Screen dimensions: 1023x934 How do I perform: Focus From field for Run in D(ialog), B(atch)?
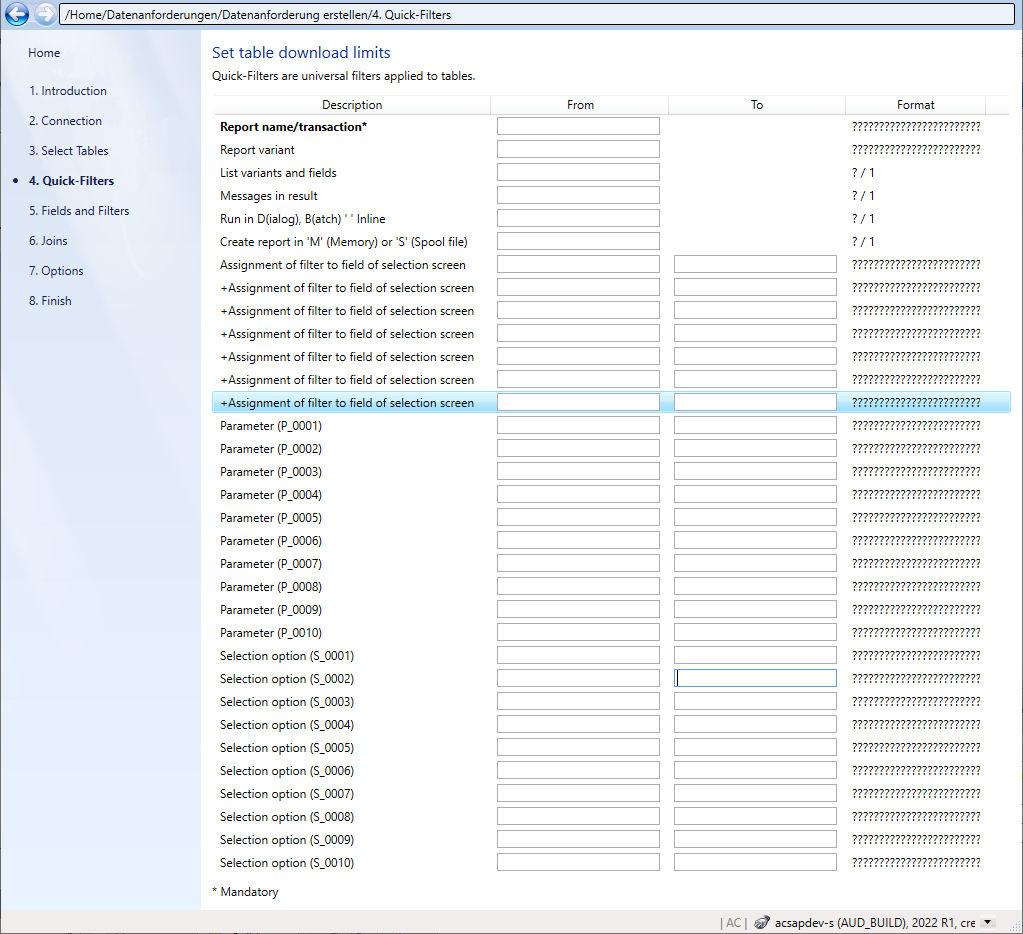[x=578, y=218]
